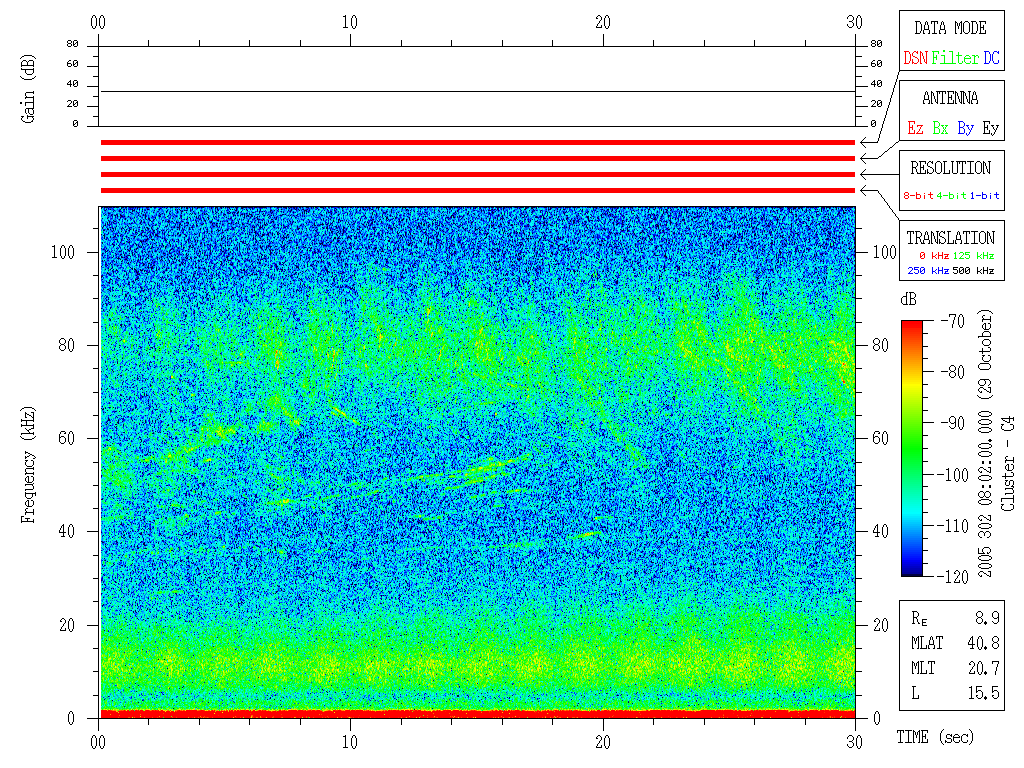Click the horizontal gain line in the gain plot
Image resolution: width=1024 pixels, height=768 pixels.
477,91
